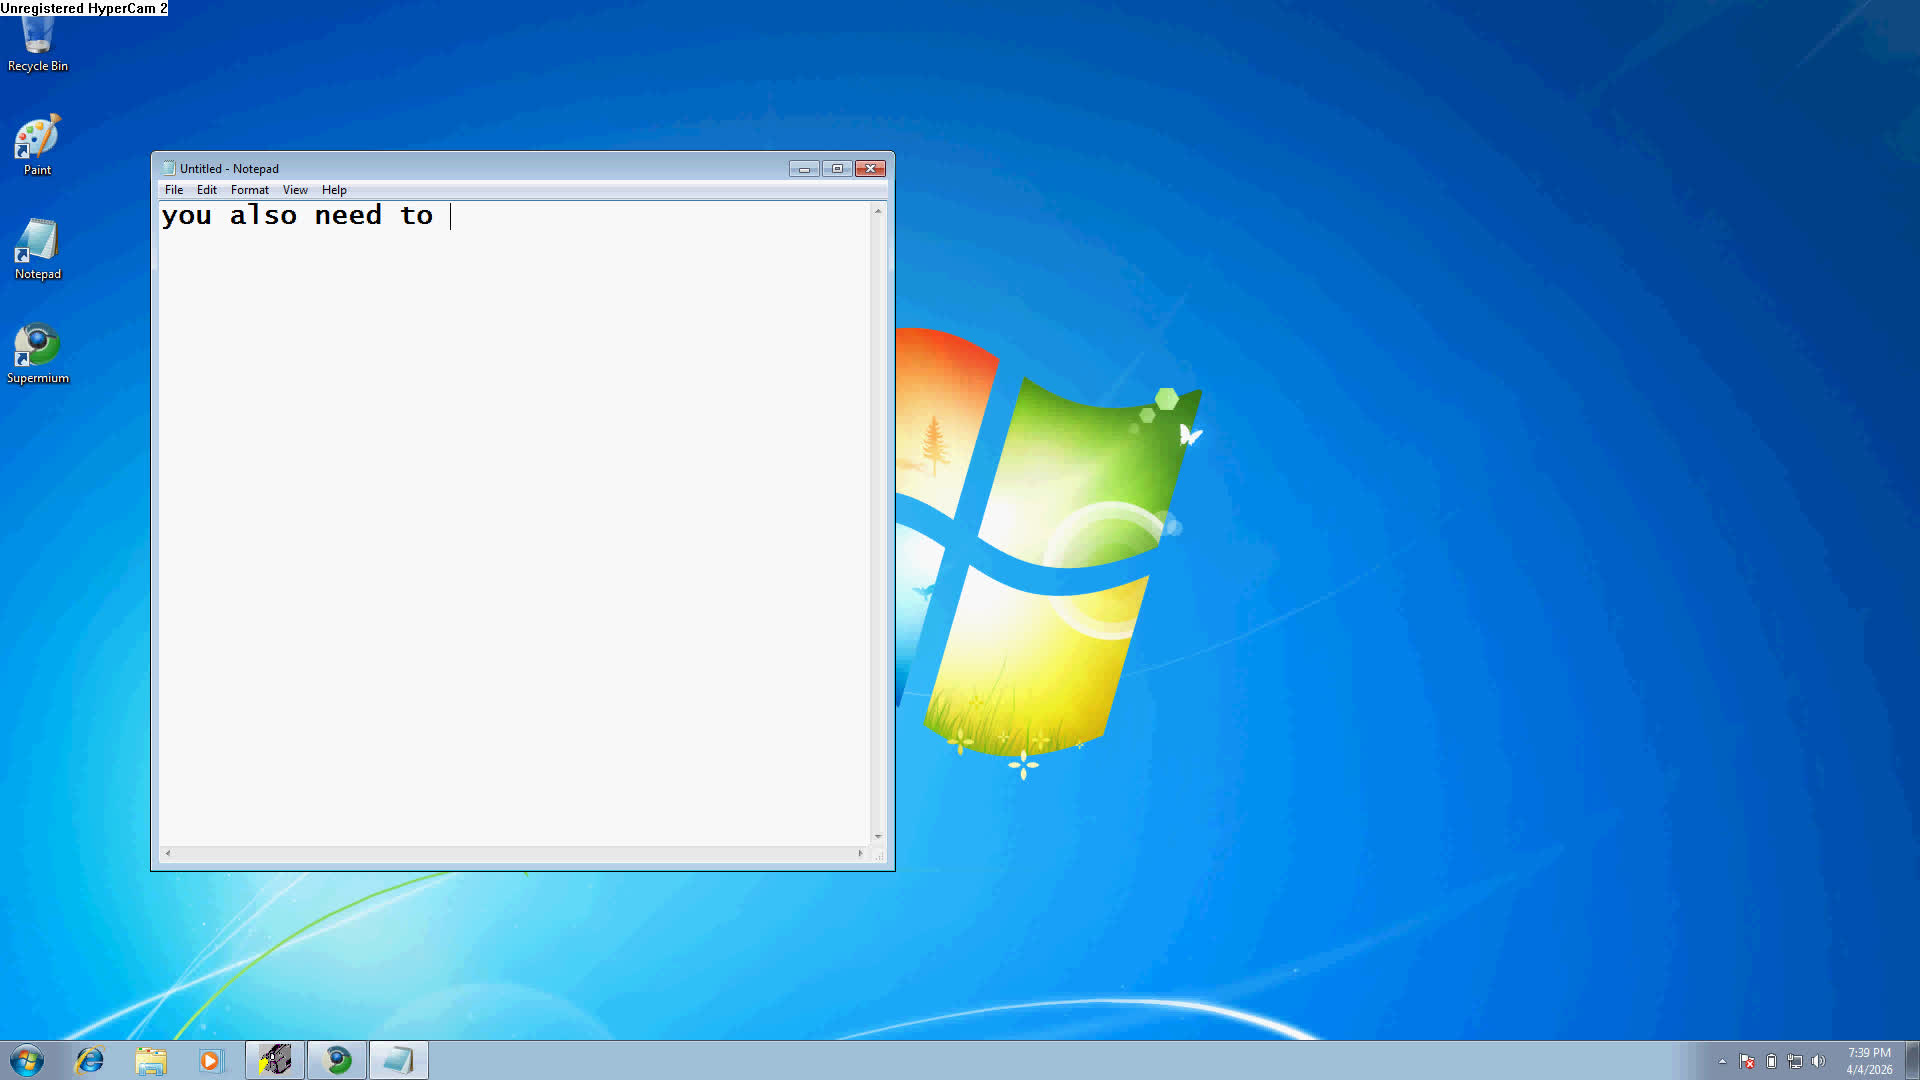Screen dimensions: 1920x1080
Task: Maximize the Notepad window
Action: pyautogui.click(x=837, y=168)
